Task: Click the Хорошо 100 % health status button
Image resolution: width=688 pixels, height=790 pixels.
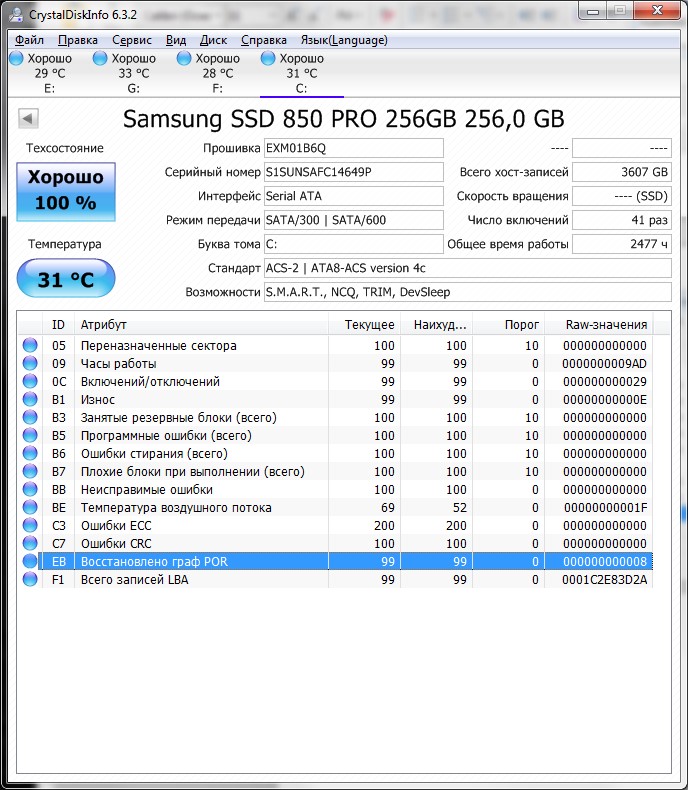Action: [66, 191]
